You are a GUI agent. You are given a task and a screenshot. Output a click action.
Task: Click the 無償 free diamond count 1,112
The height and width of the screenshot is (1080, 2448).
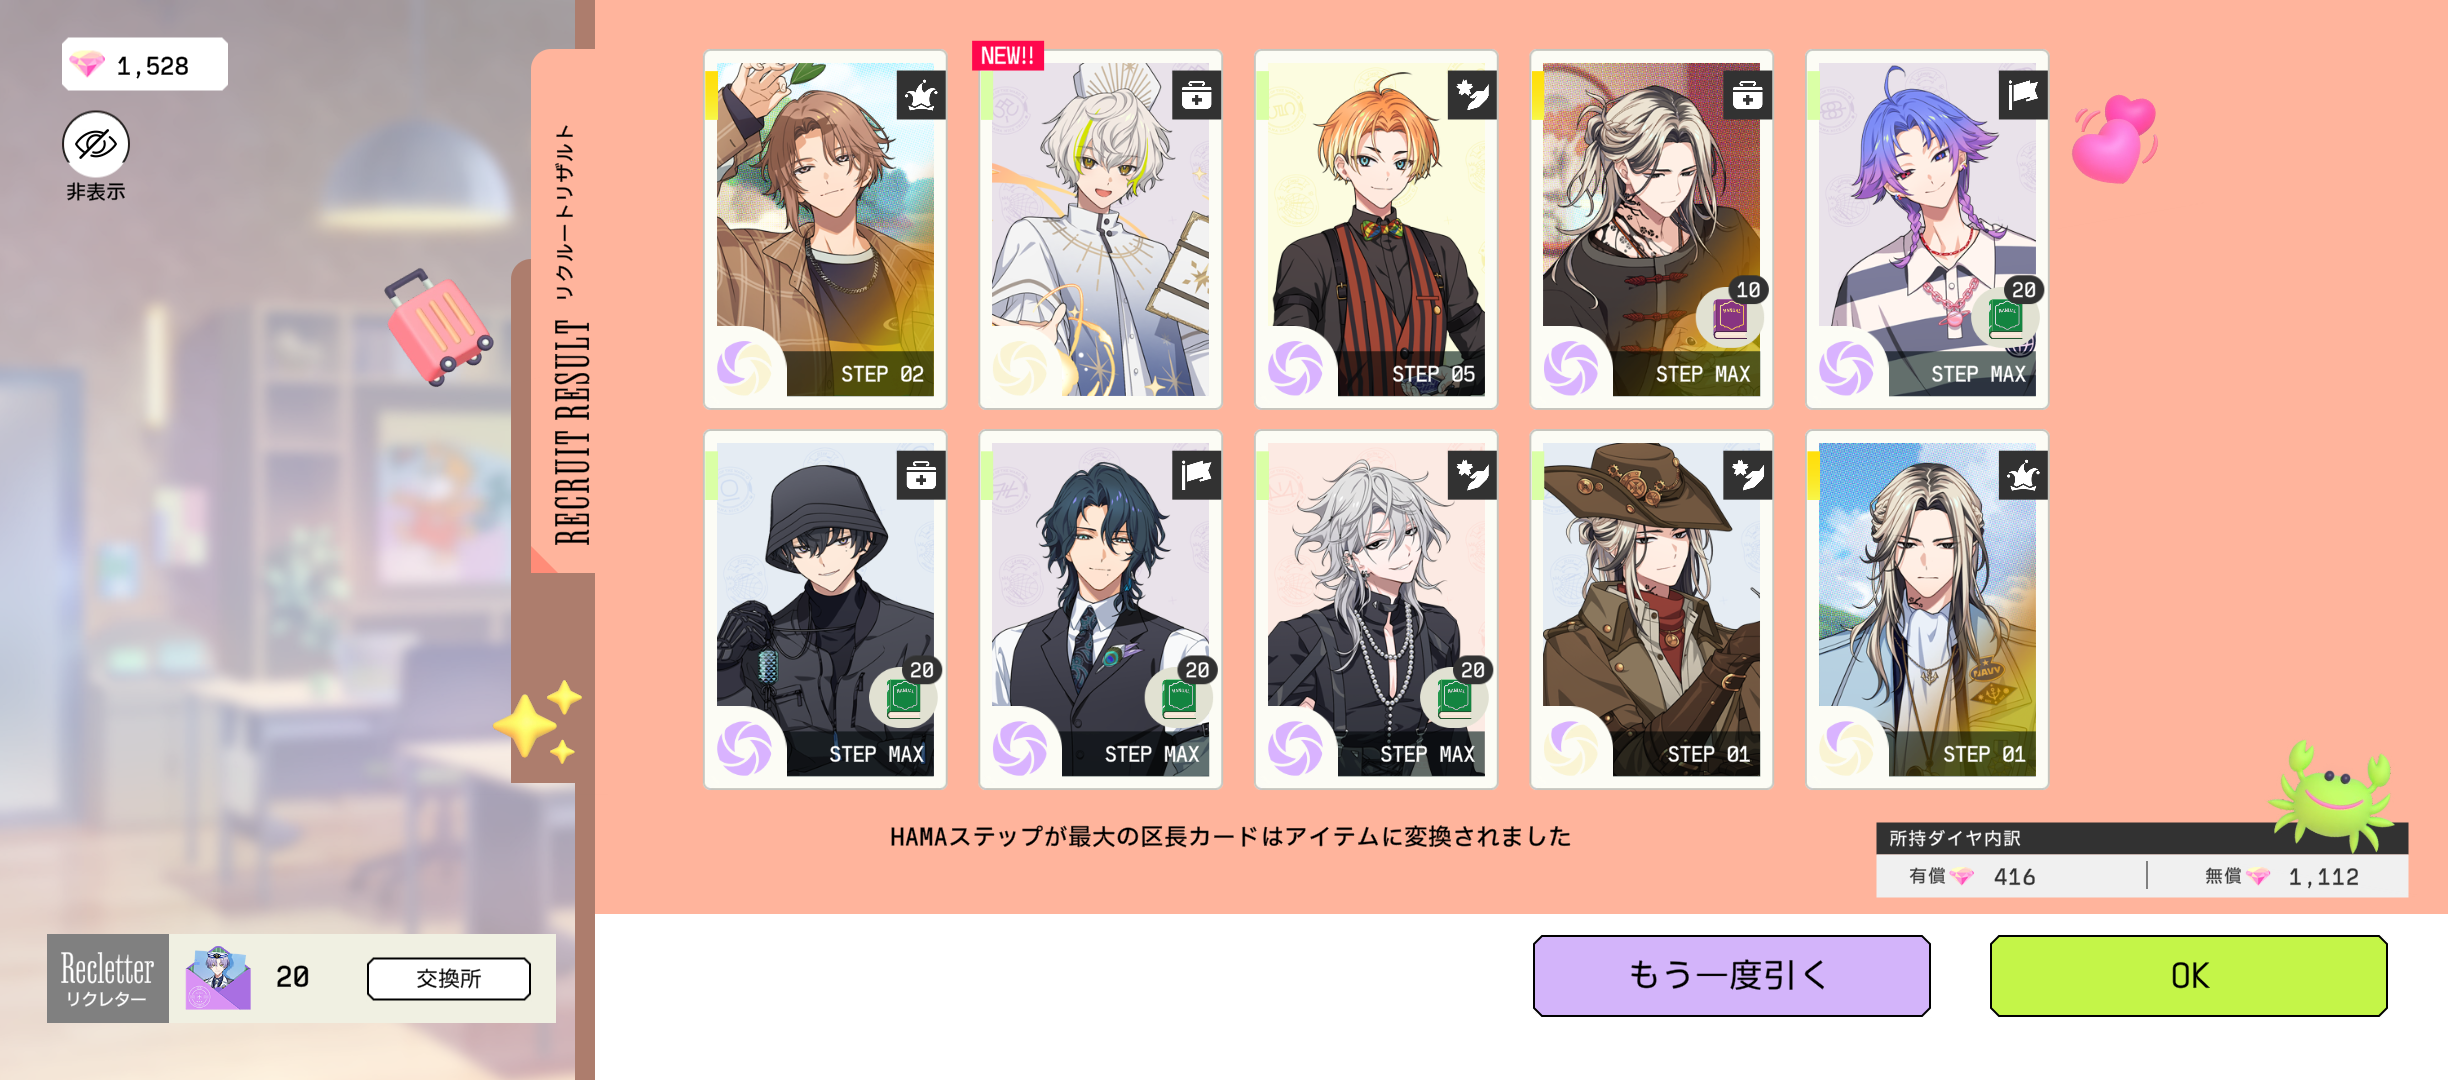(2323, 877)
